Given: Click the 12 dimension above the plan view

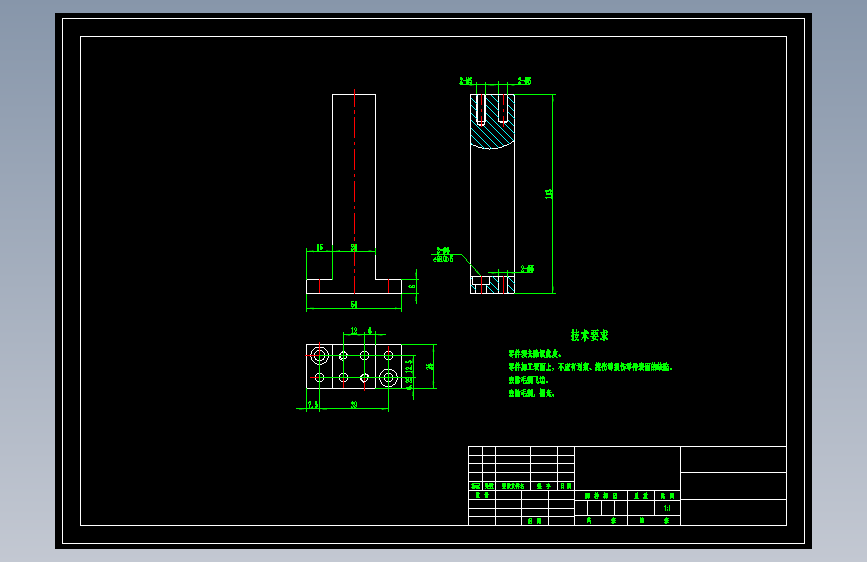Looking at the screenshot, I should (354, 330).
